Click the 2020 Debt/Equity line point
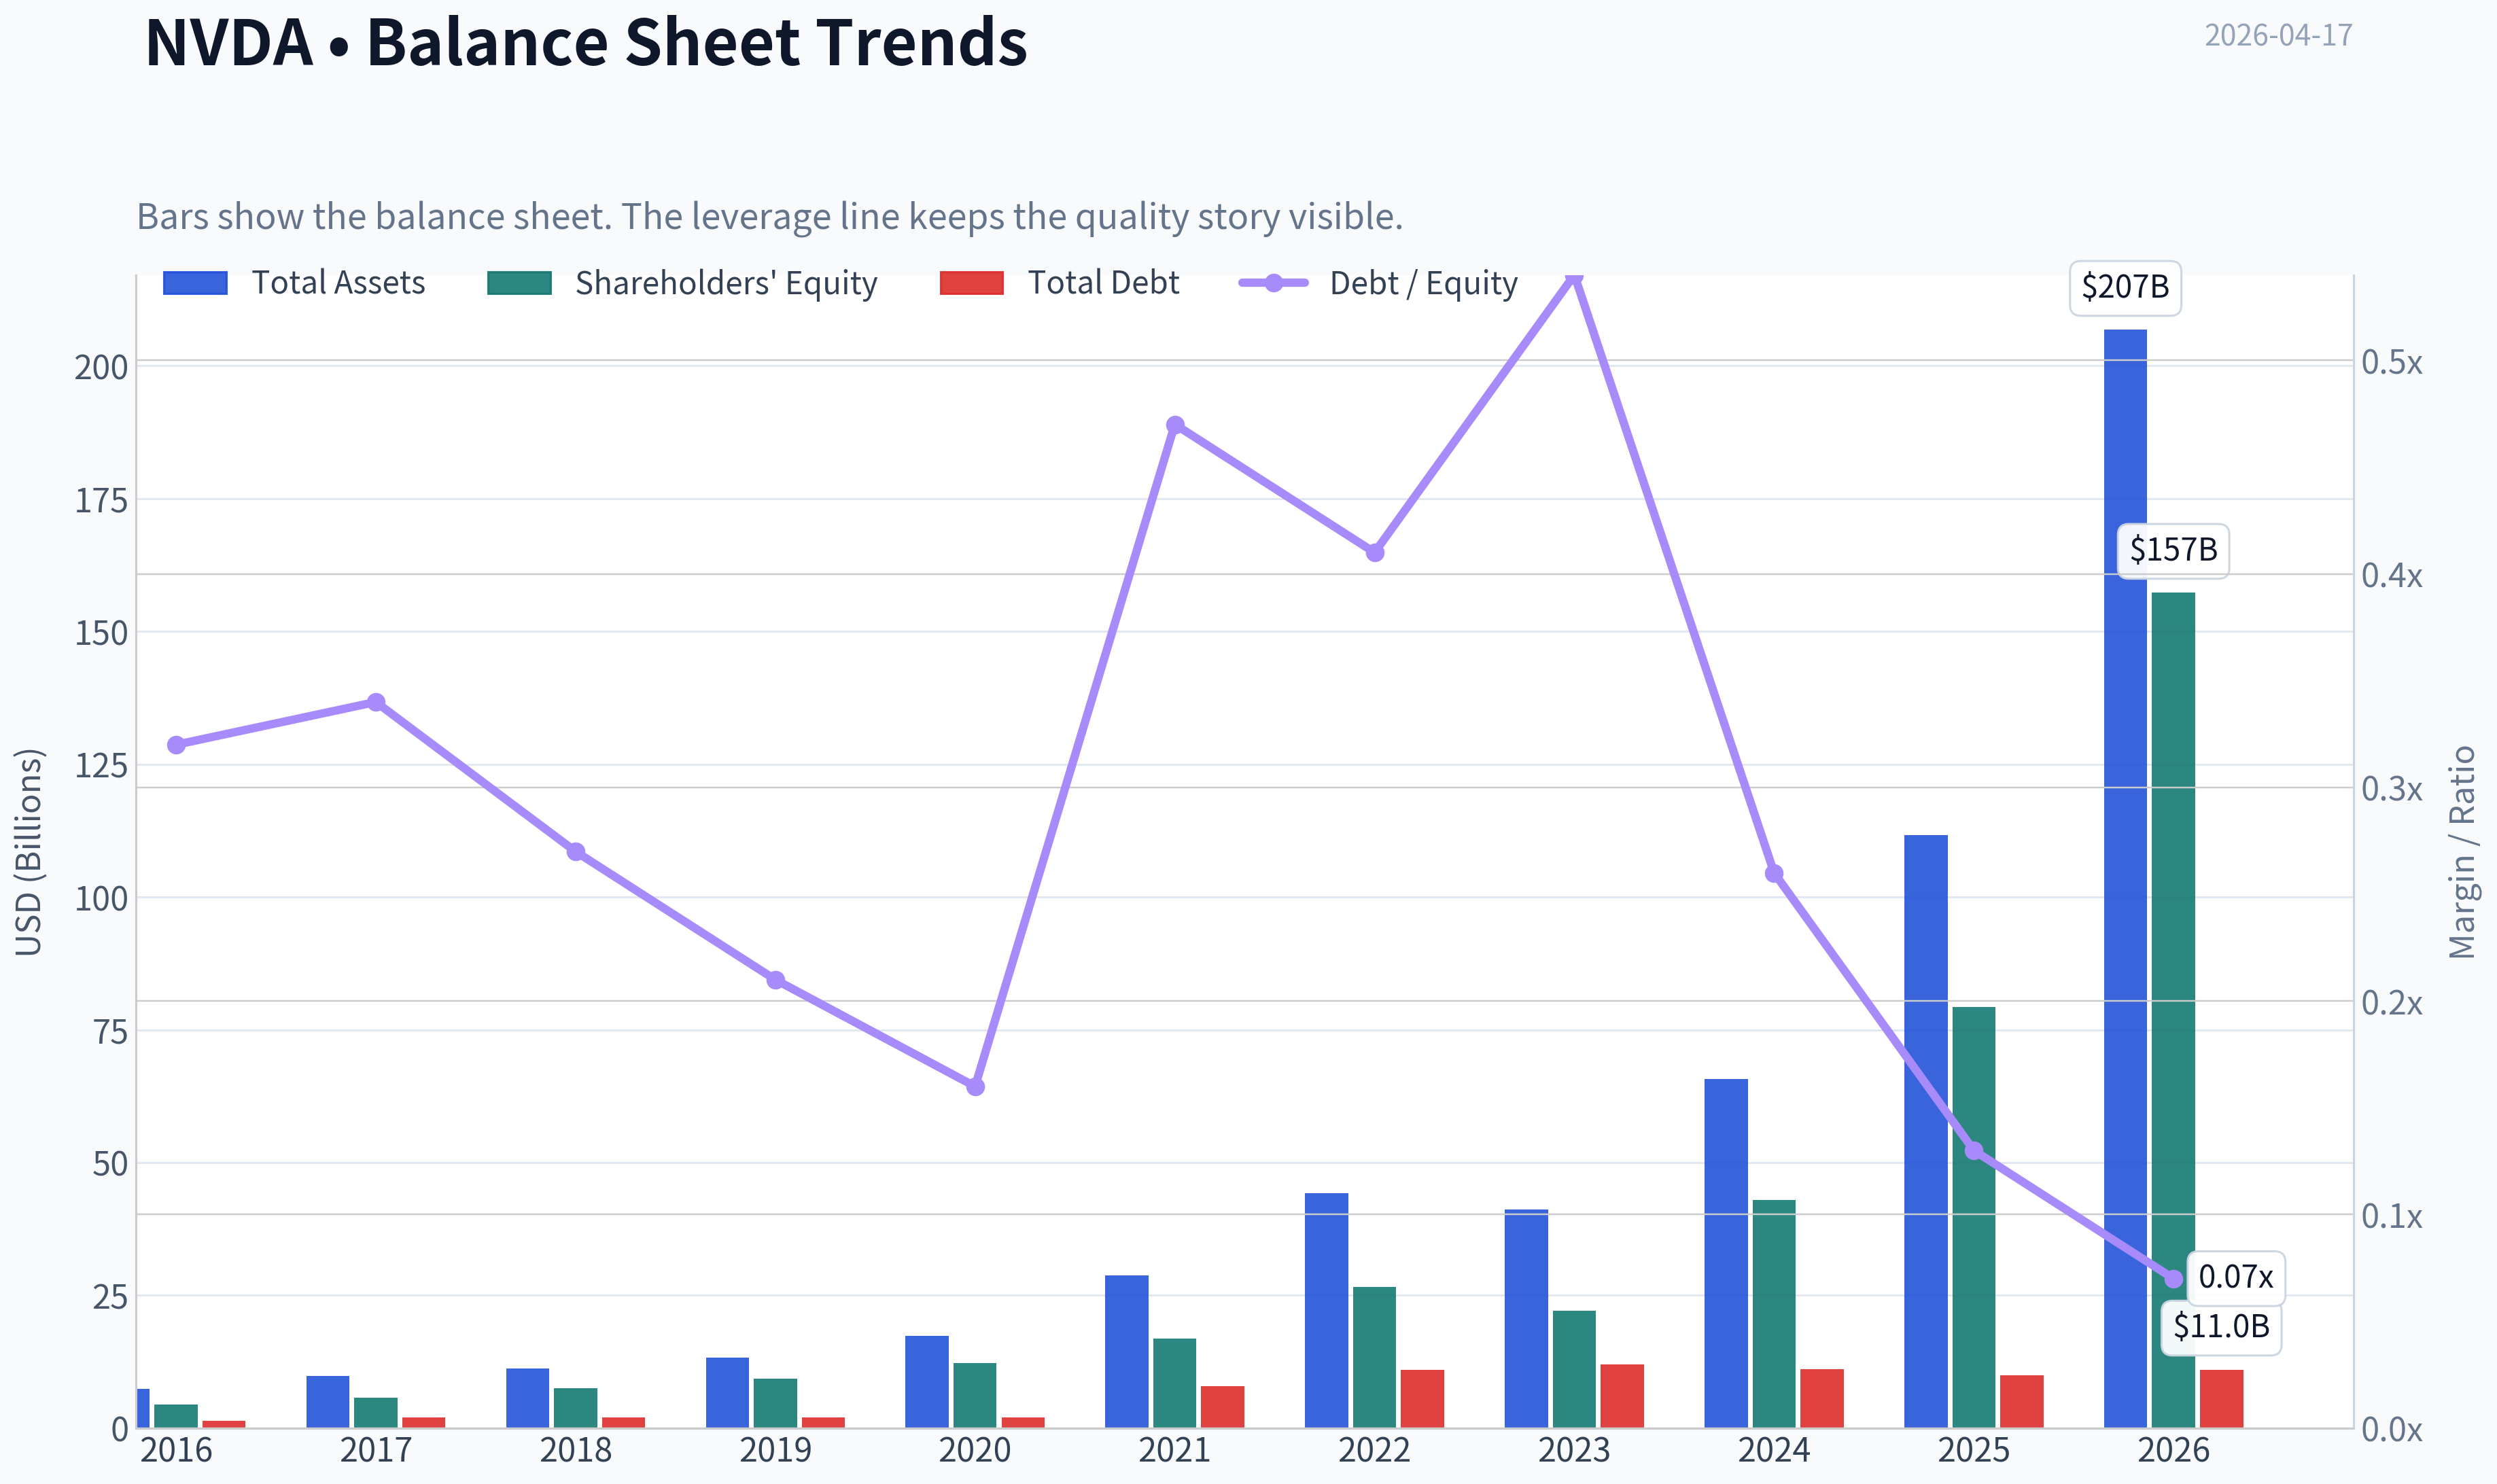This screenshot has width=2497, height=1484. coord(976,1086)
